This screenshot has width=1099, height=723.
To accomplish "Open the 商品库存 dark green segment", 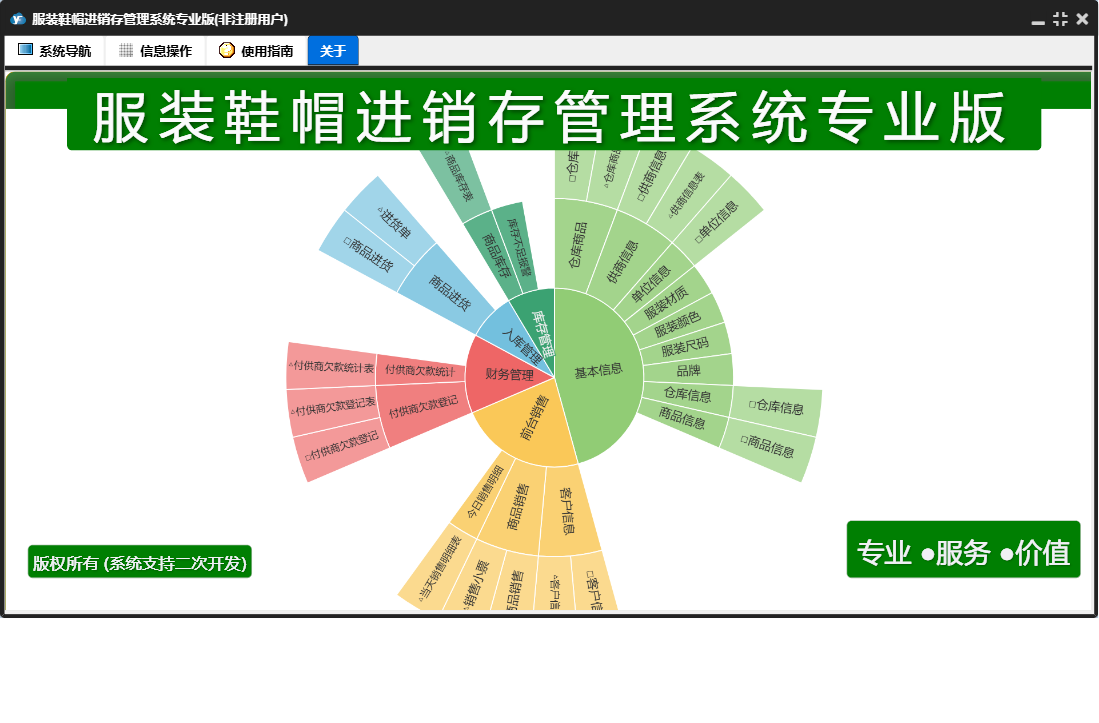I will (495, 254).
